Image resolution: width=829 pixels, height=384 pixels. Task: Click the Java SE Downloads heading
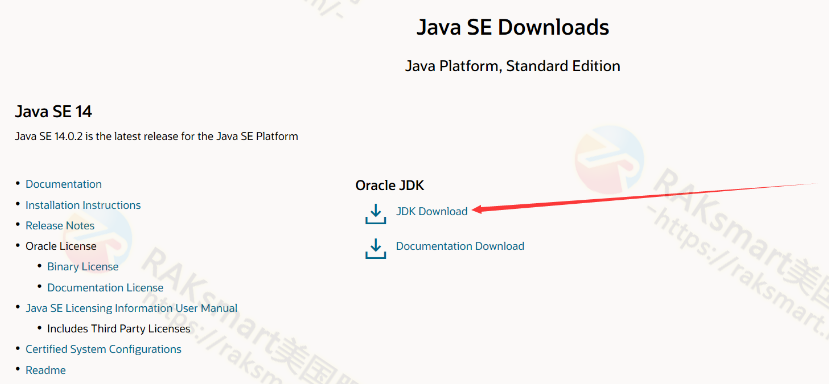point(512,27)
